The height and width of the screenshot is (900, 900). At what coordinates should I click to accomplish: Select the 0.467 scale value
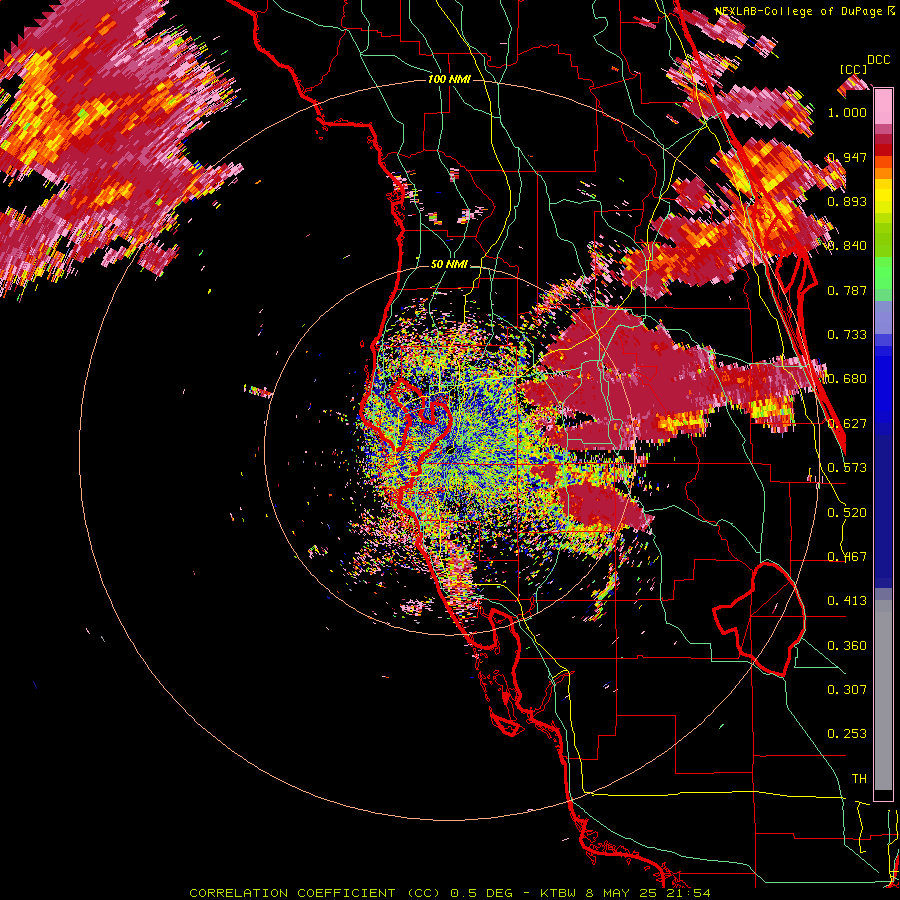coord(847,557)
